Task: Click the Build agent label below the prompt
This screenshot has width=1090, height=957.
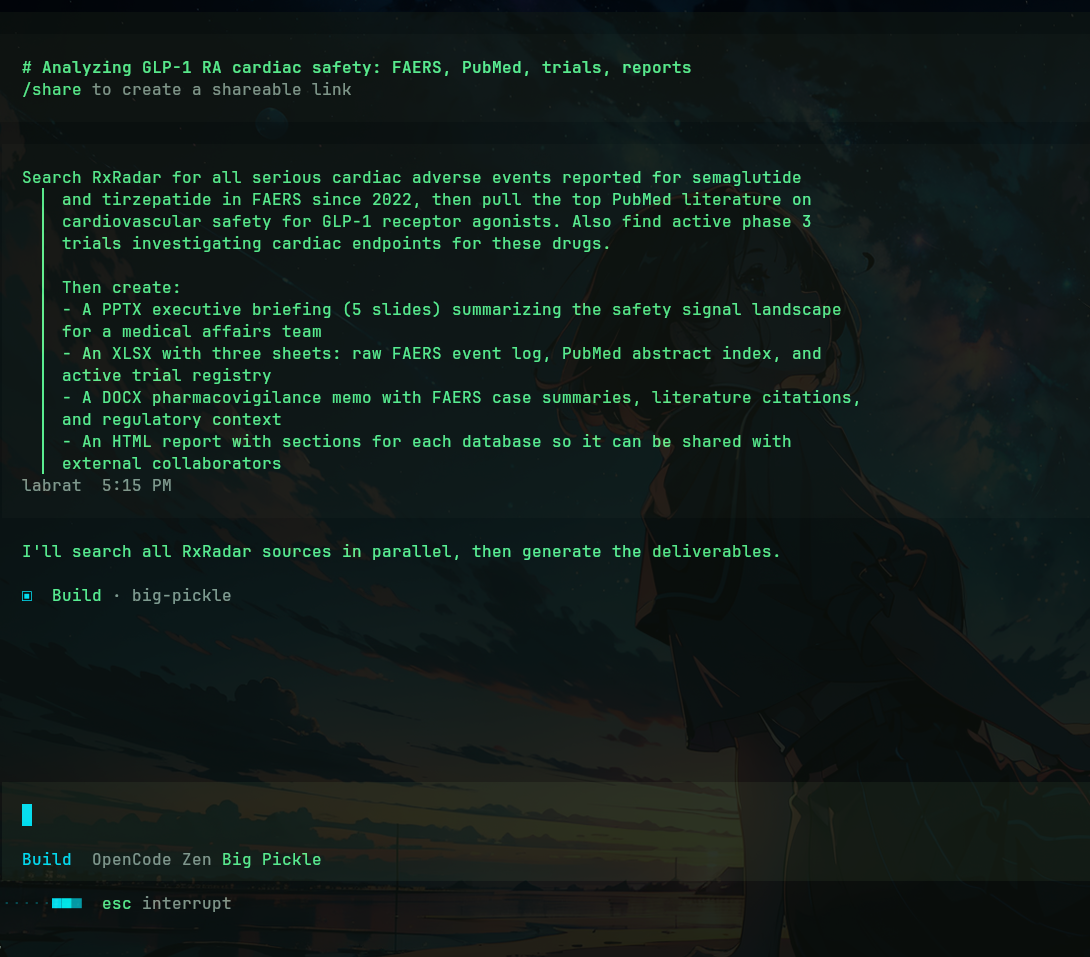Action: coord(46,859)
